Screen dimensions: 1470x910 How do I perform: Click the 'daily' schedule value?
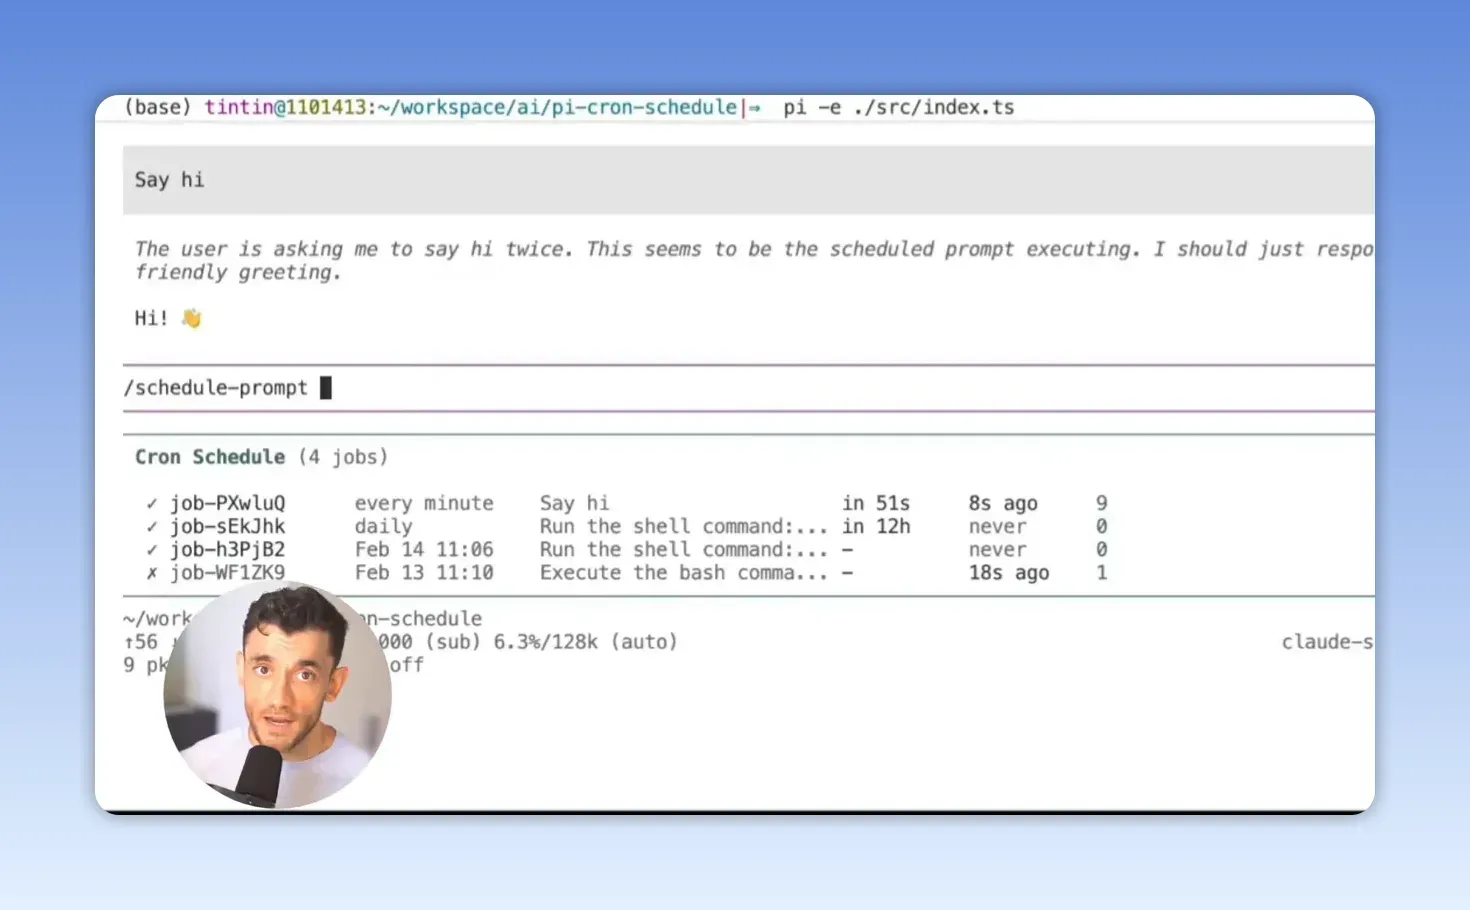click(384, 526)
